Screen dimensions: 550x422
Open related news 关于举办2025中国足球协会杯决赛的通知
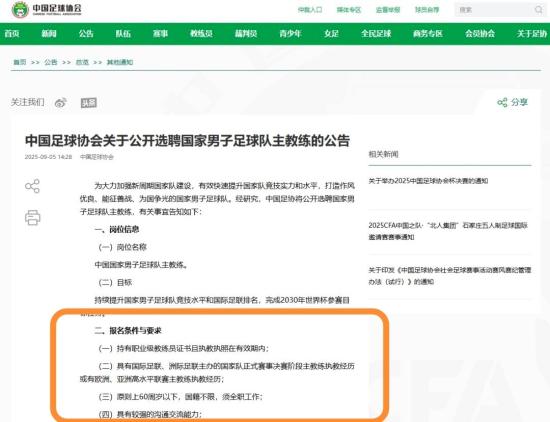click(428, 181)
